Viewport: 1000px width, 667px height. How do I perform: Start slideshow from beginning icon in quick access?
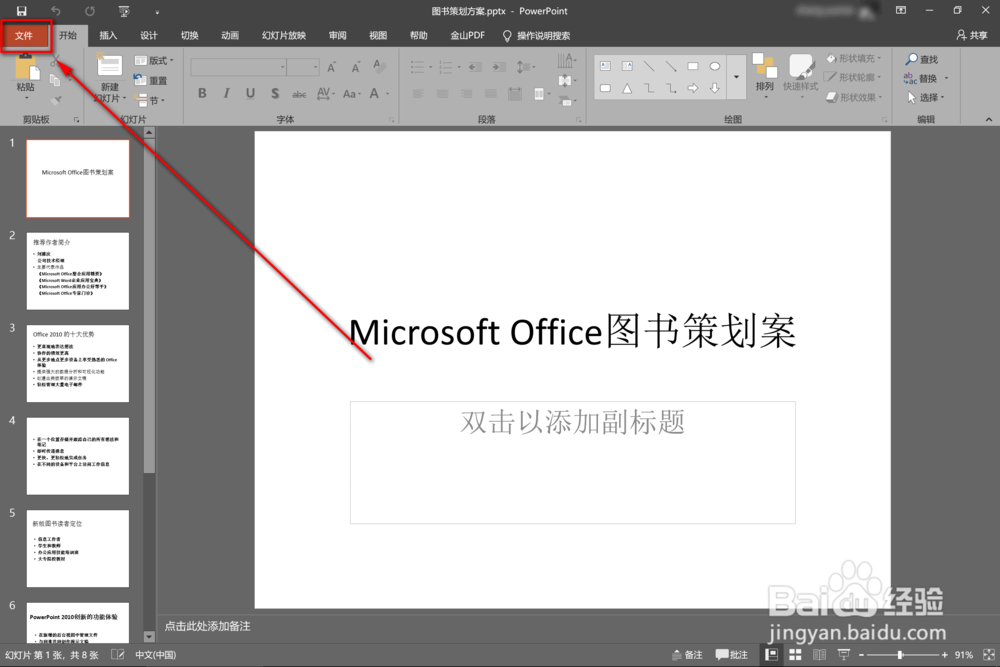pos(124,11)
